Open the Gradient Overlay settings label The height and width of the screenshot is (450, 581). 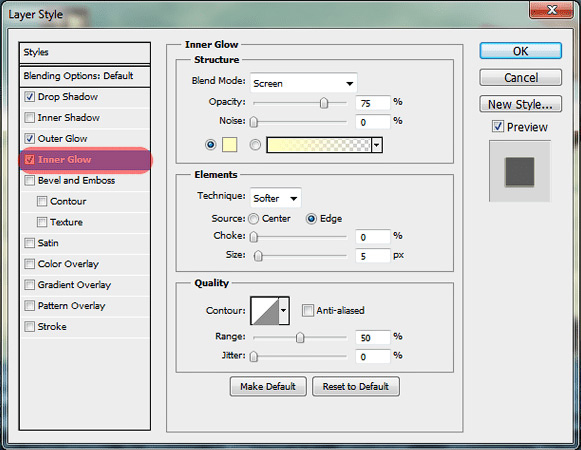pos(74,285)
